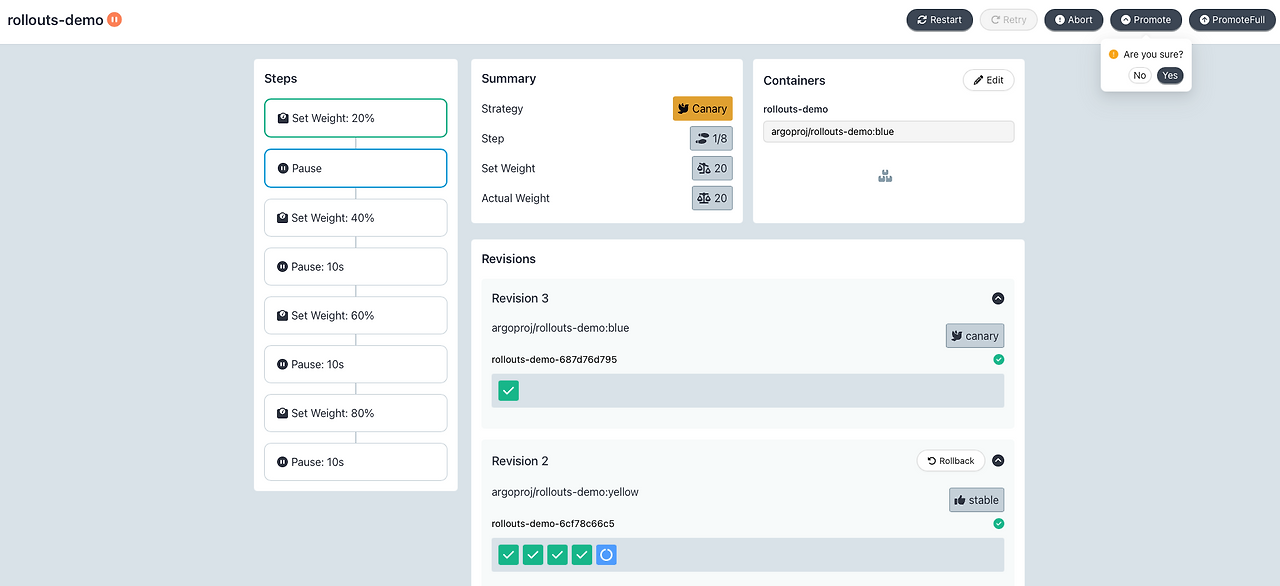Click the blue pending pod in Revision 2

(x=606, y=555)
